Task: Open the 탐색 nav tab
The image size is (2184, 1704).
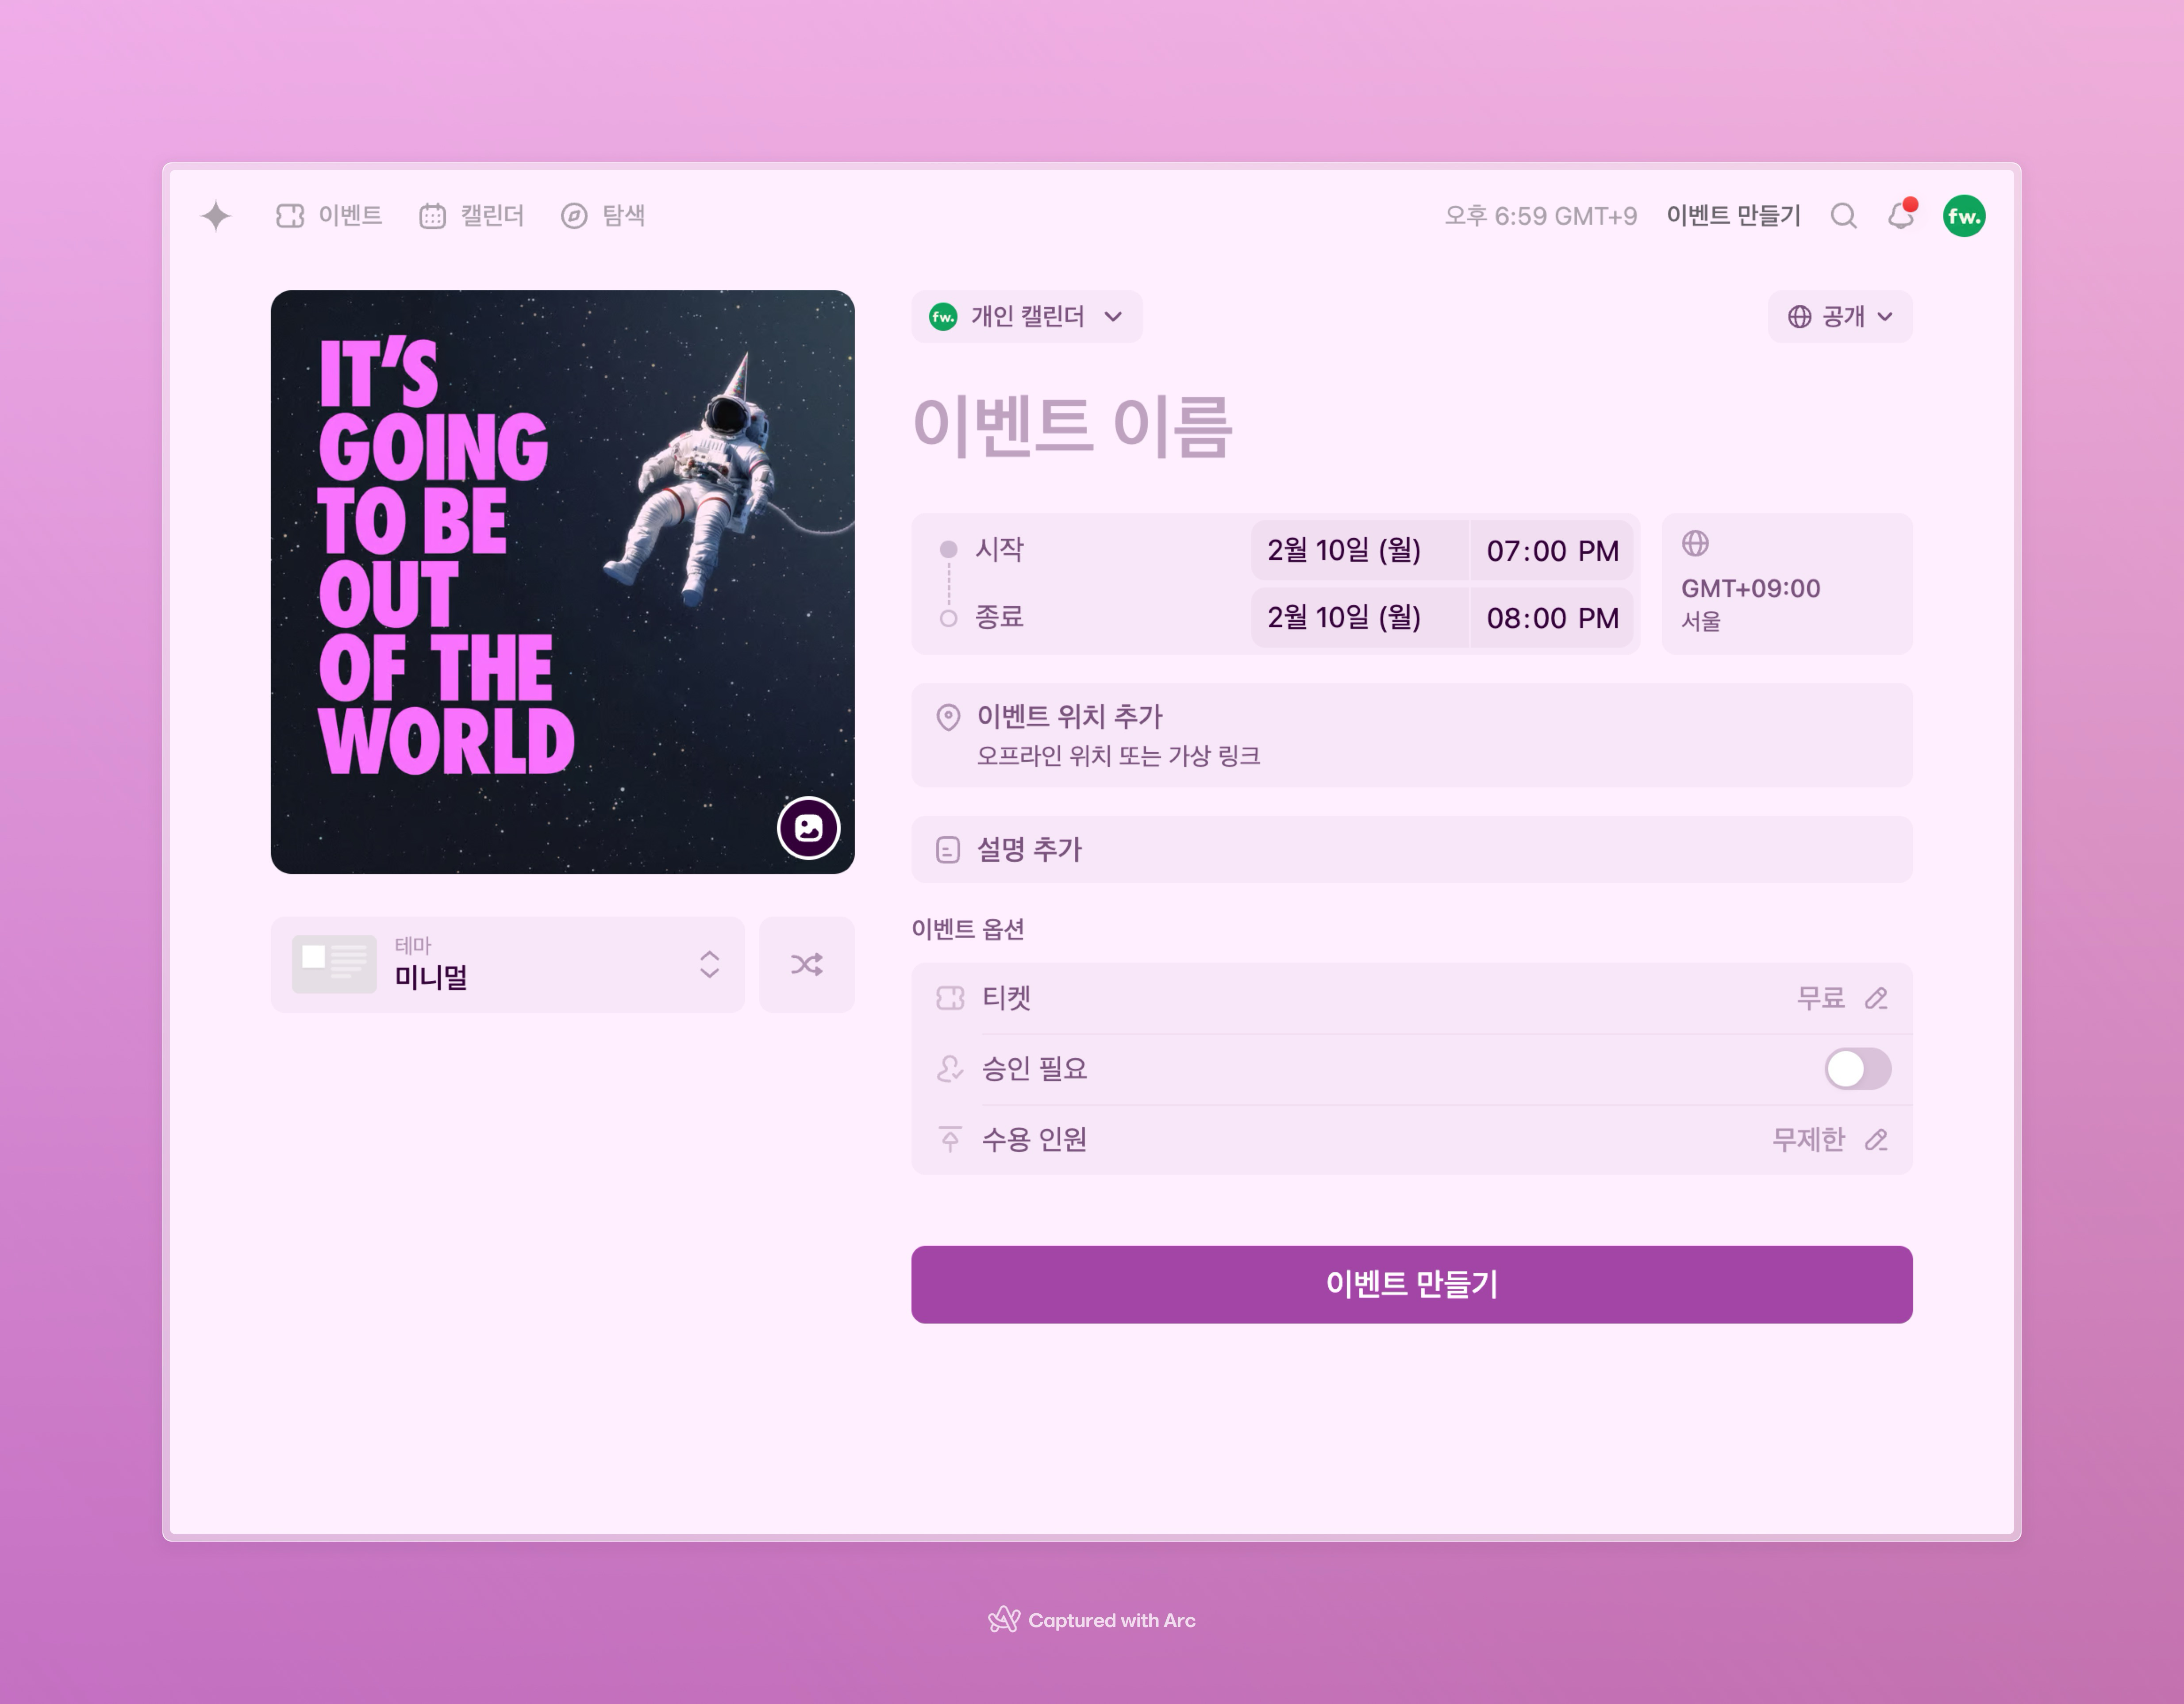Action: (603, 216)
